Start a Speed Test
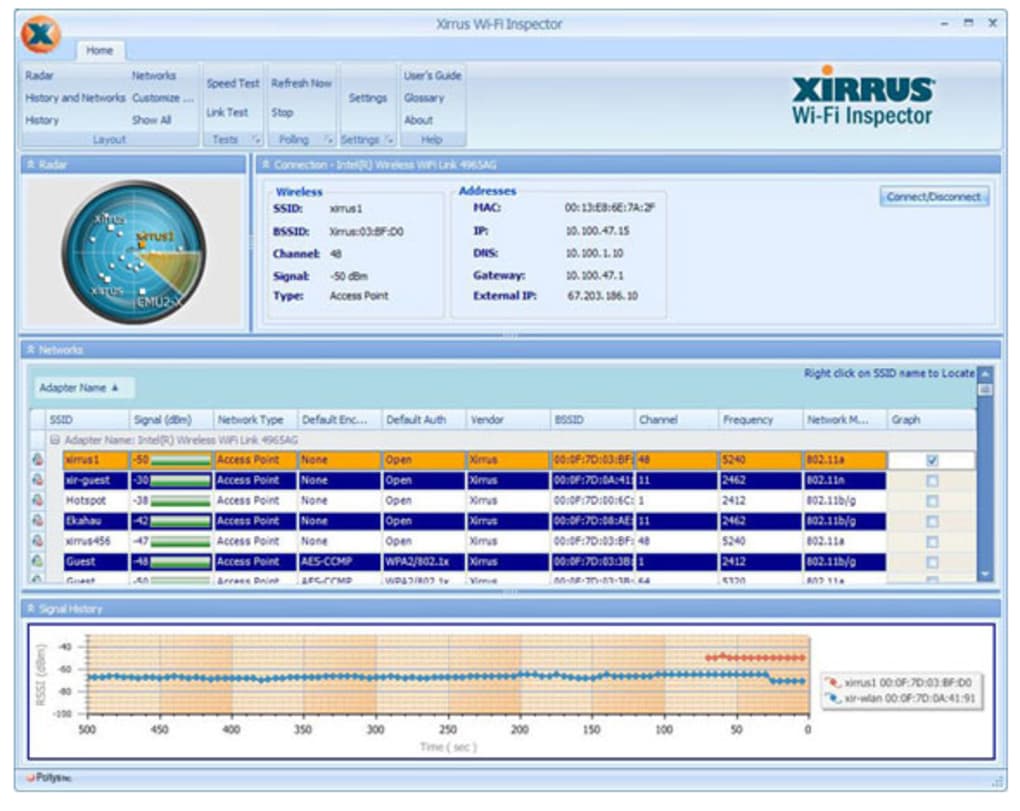 tap(232, 84)
